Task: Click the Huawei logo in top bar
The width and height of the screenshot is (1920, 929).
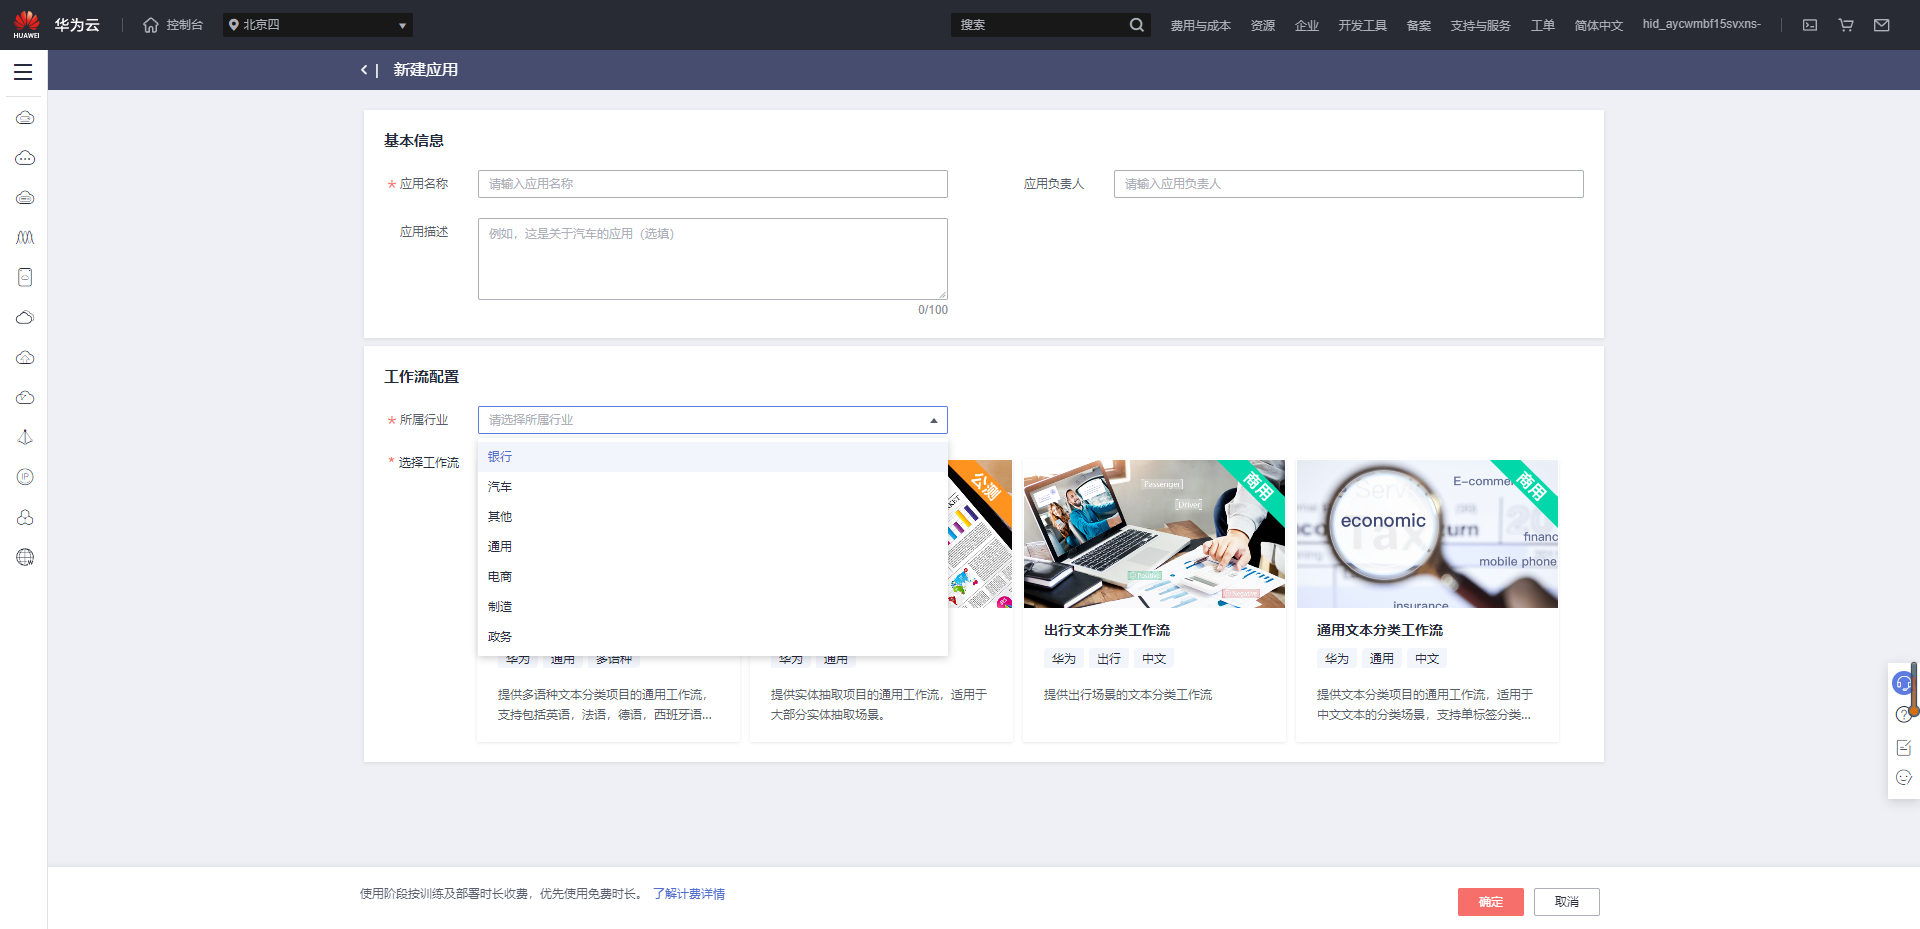Action: [x=27, y=24]
